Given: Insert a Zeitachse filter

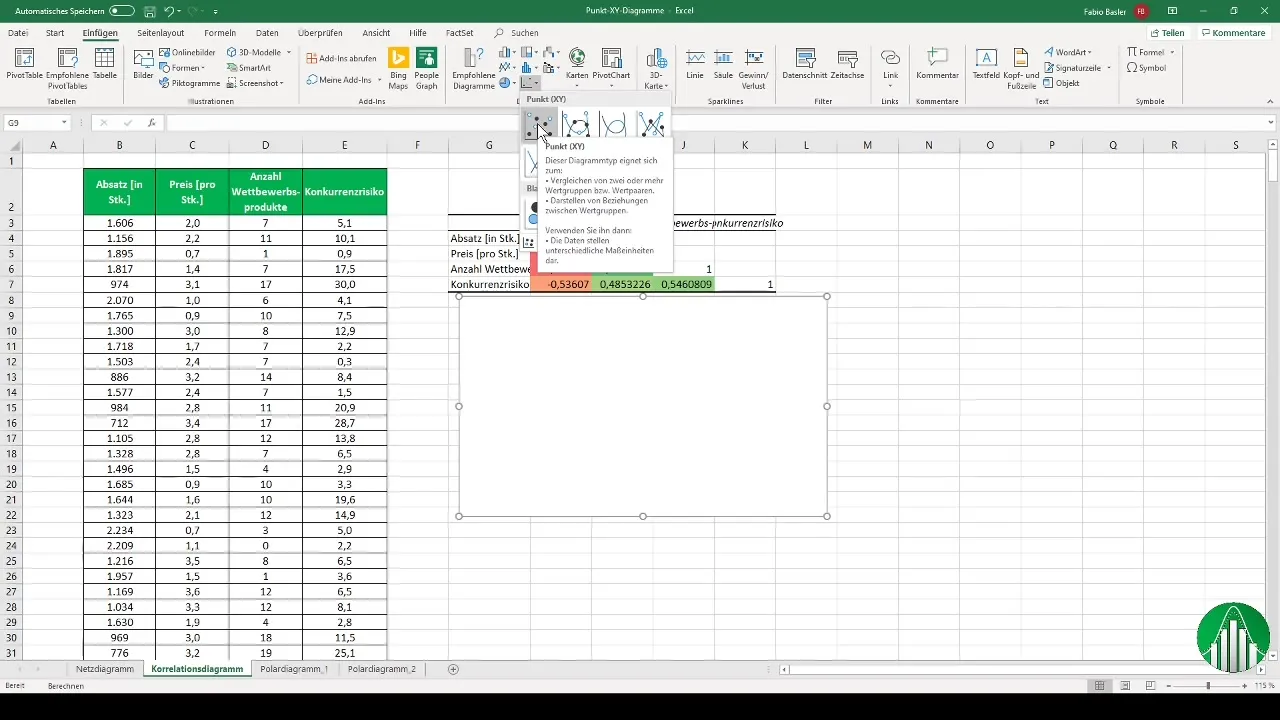Looking at the screenshot, I should point(848,66).
